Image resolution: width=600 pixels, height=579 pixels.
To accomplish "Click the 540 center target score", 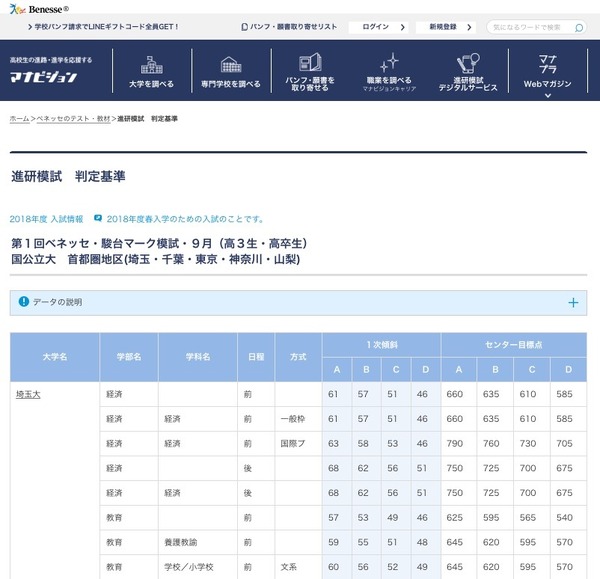I will click(564, 517).
